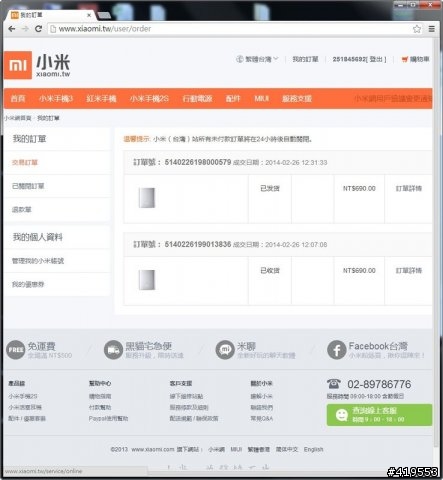
Task: Click the FREE shipping circle icon
Action: click(x=16, y=350)
